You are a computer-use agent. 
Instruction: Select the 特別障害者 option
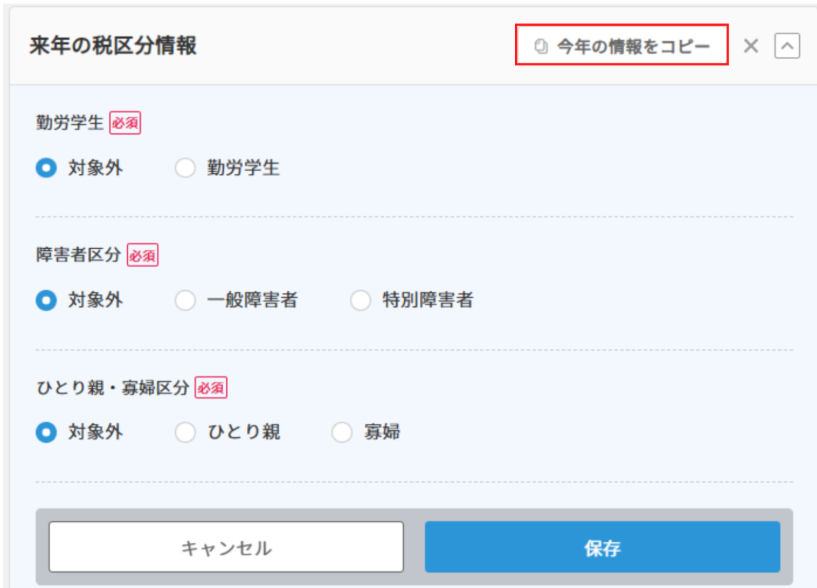click(360, 300)
